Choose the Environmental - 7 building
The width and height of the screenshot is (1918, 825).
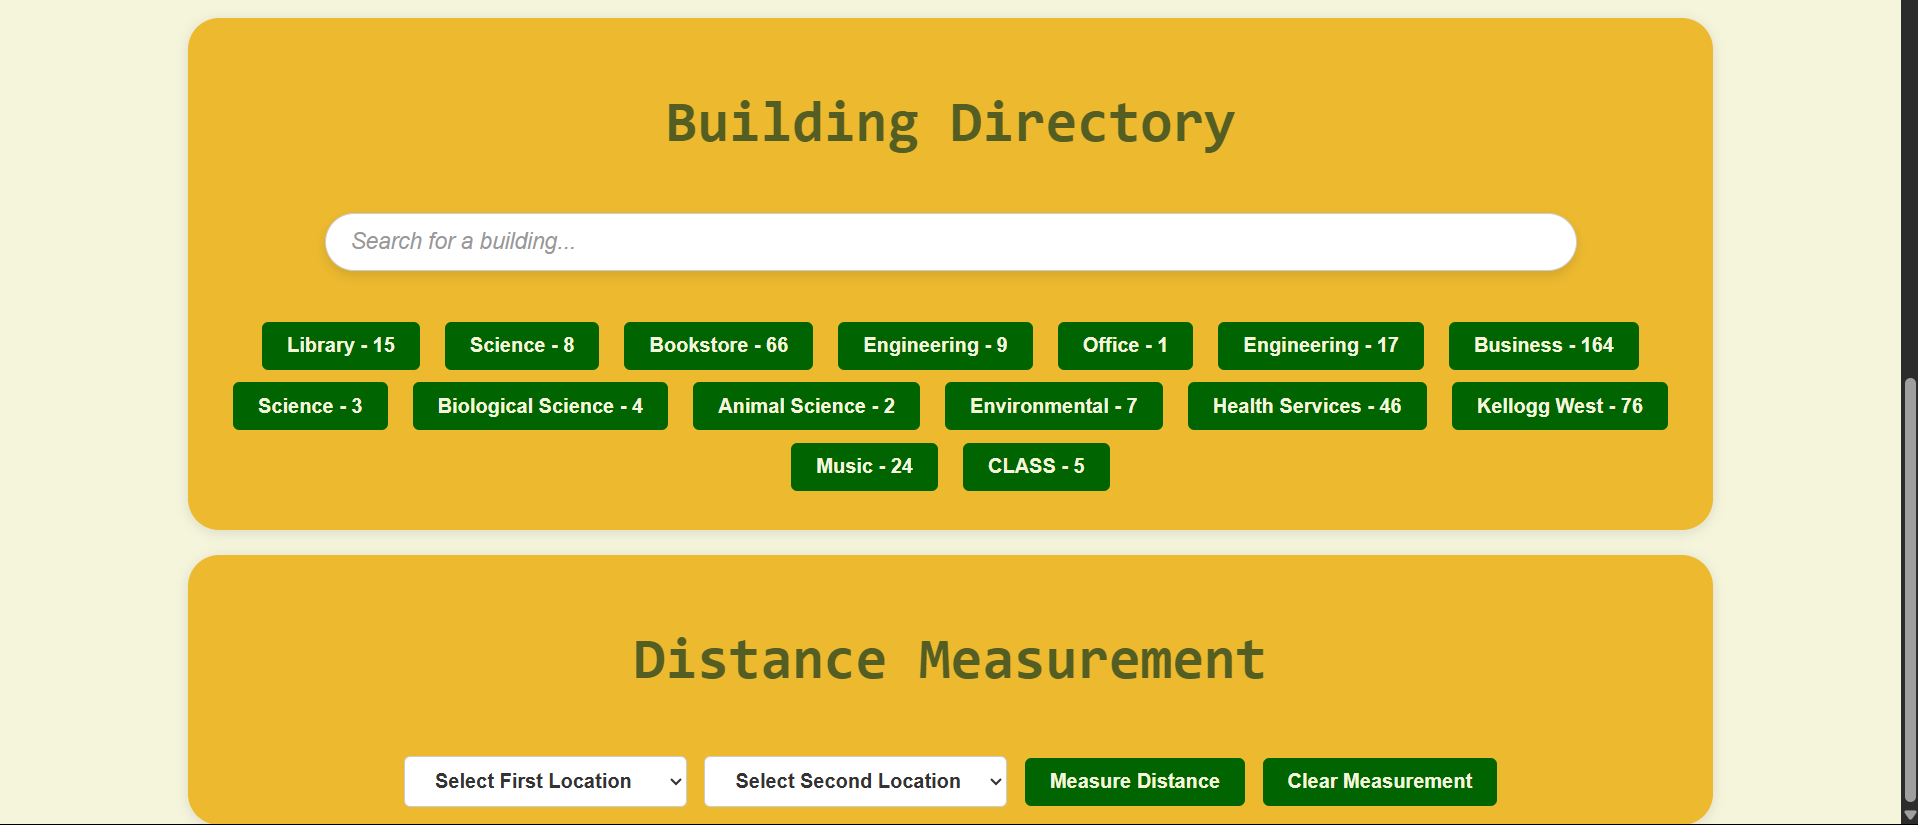pyautogui.click(x=1054, y=406)
